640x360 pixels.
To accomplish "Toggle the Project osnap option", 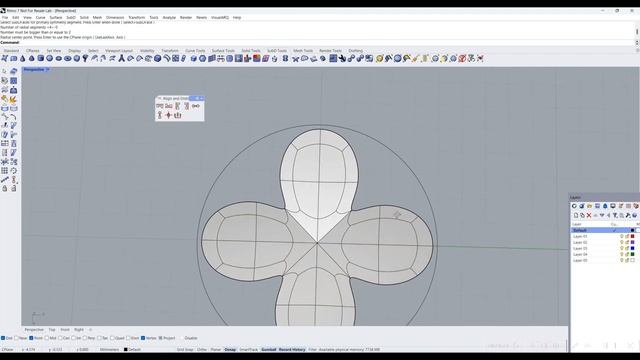I will point(160,338).
